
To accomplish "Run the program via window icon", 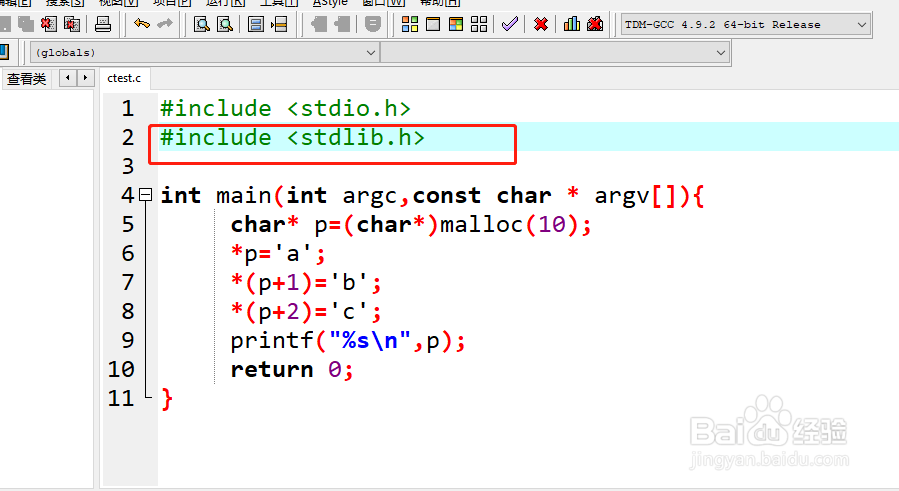I will pos(433,24).
